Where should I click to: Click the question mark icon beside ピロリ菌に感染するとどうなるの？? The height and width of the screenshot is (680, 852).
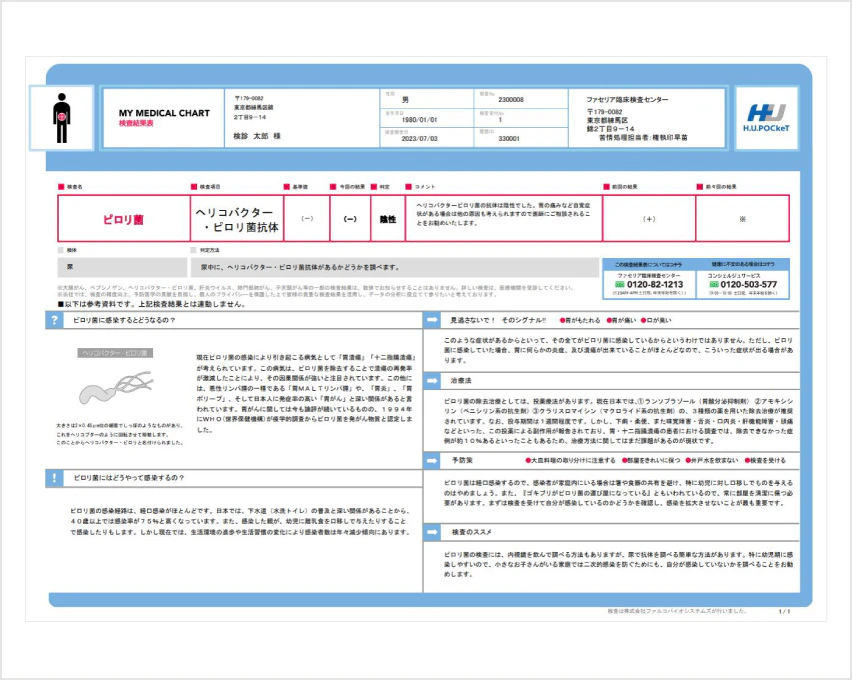[x=54, y=320]
